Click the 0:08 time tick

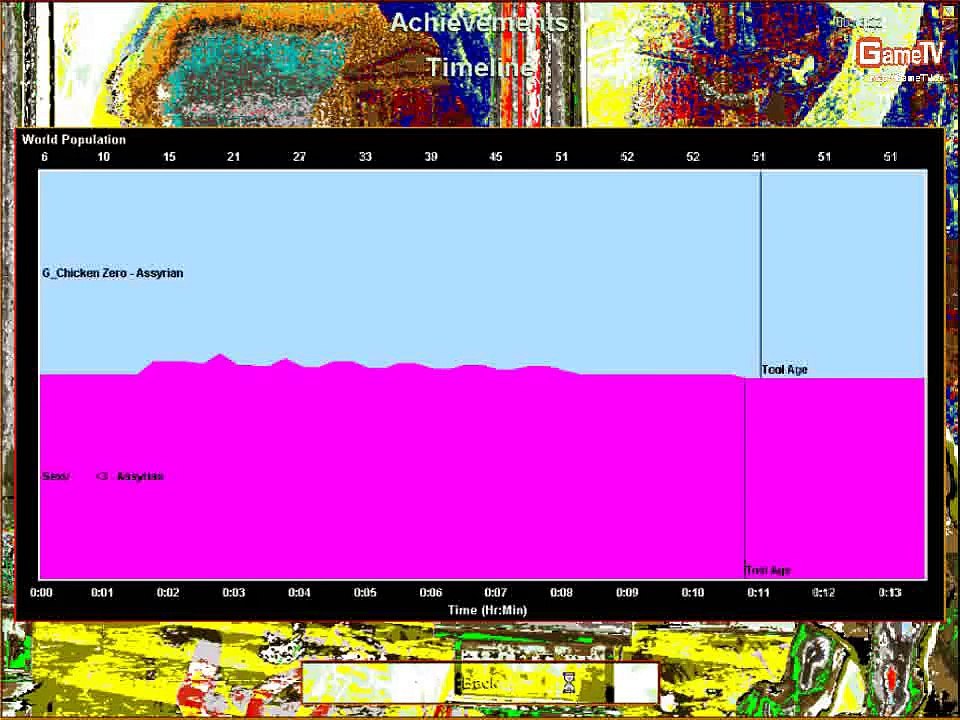point(561,593)
